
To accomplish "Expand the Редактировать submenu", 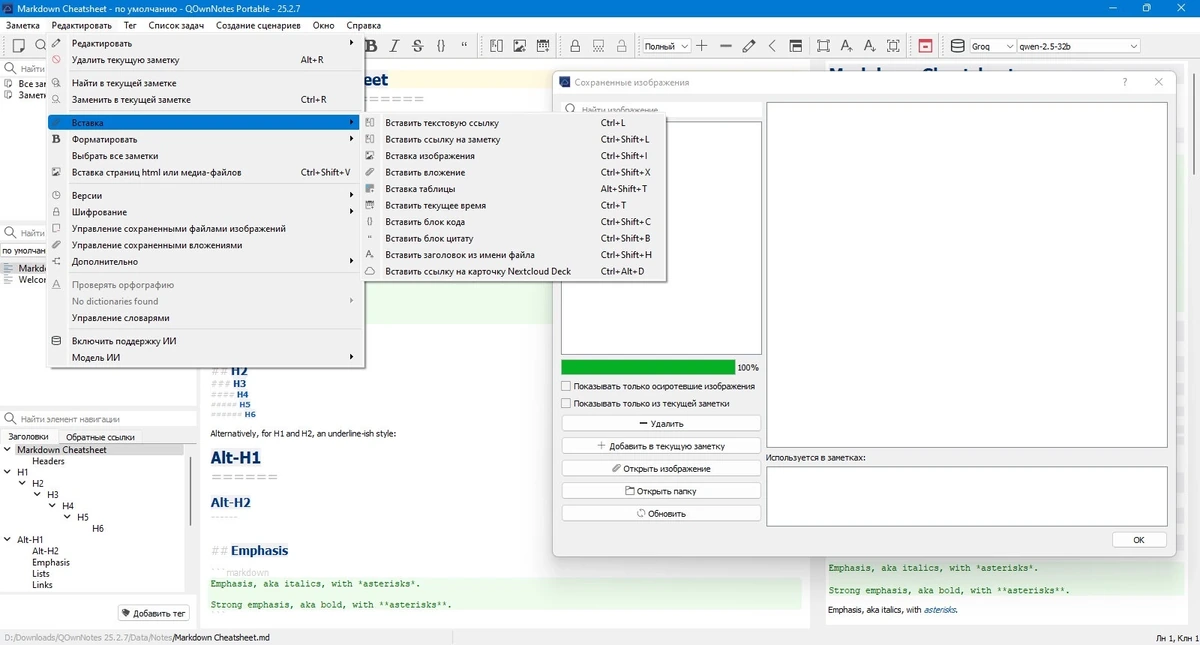I will (203, 43).
